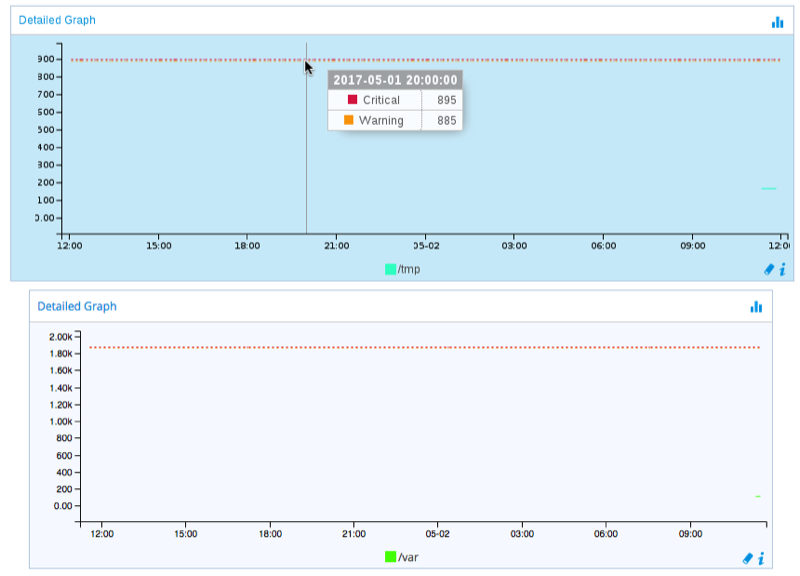
Task: Click the 05-02 date tick on the /var graph
Action: (x=437, y=534)
